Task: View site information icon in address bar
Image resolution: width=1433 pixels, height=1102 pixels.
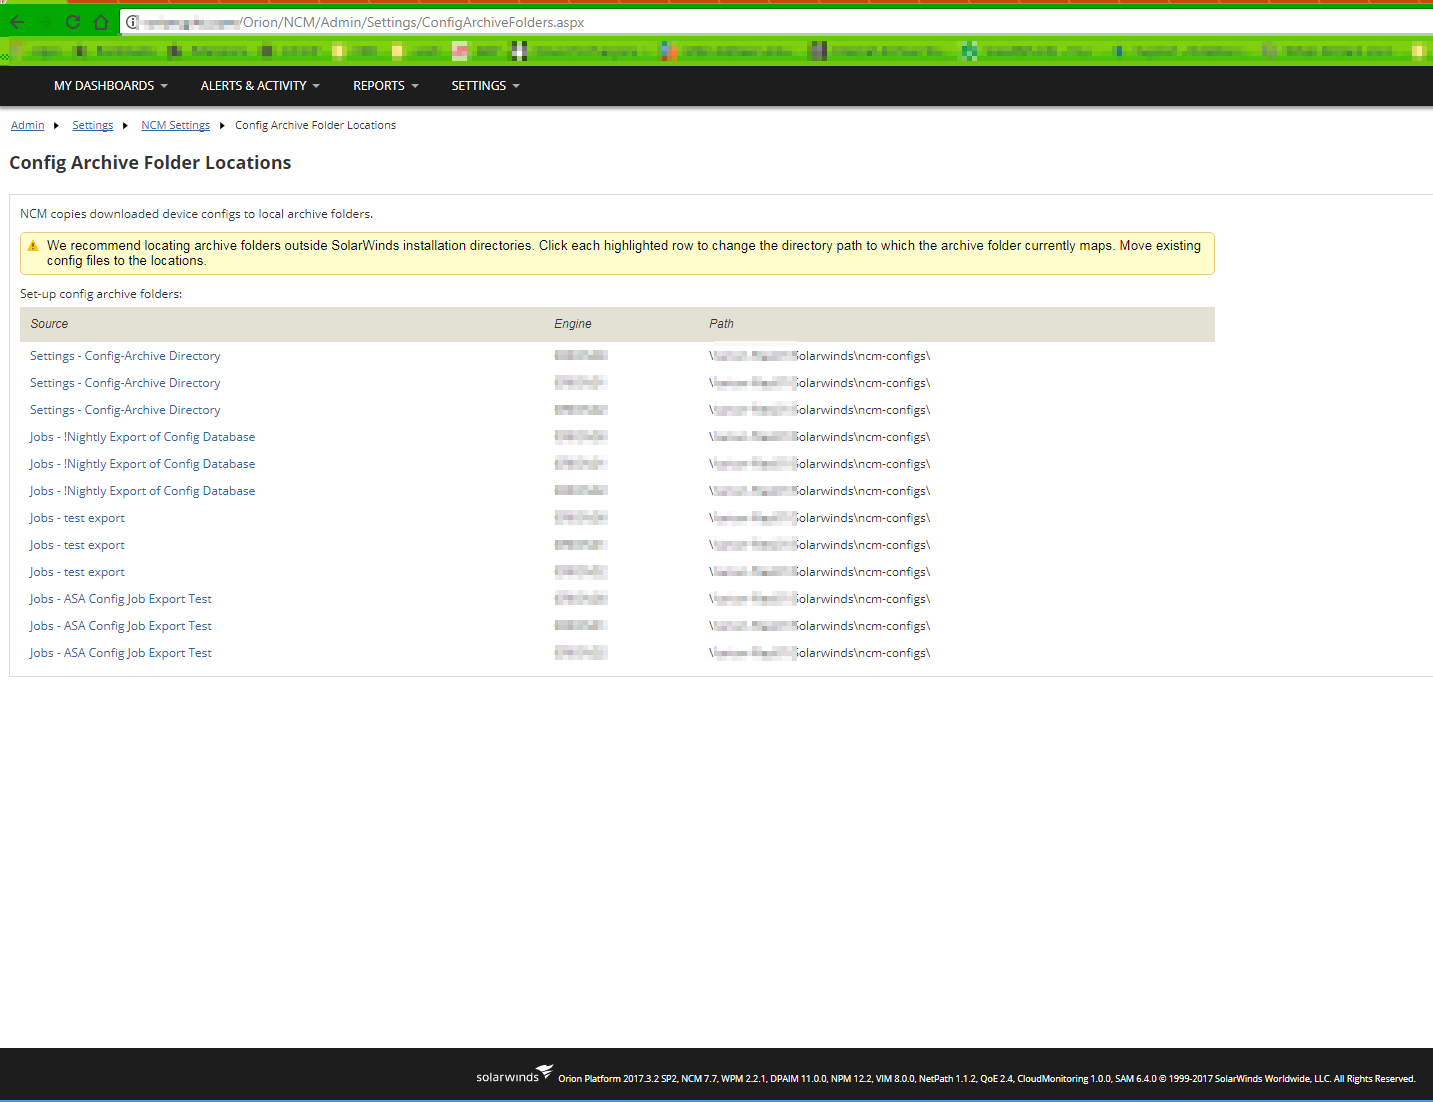Action: 132,22
